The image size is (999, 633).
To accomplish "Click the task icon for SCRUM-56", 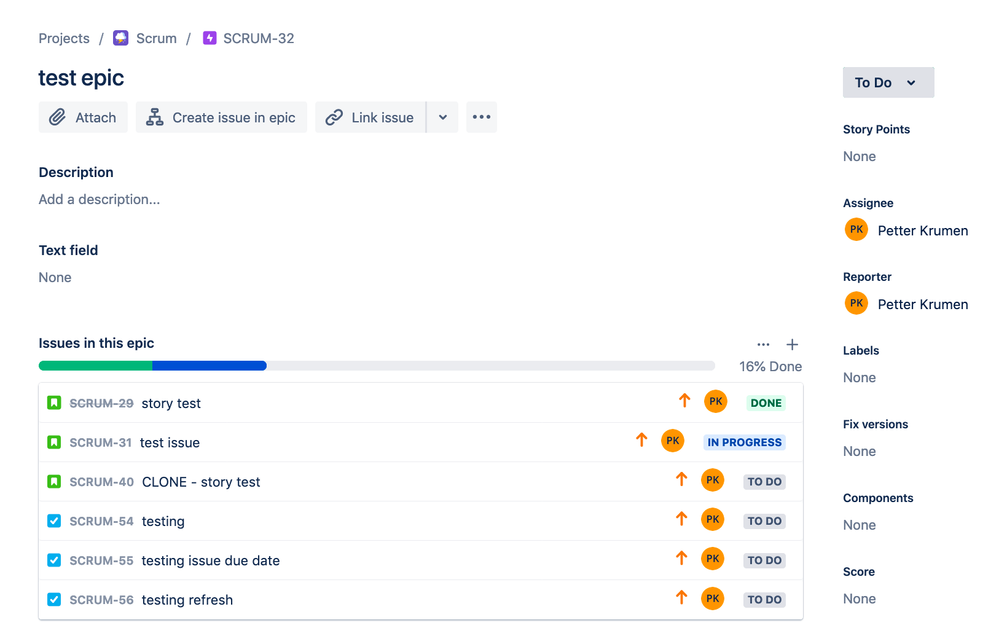I will point(54,599).
